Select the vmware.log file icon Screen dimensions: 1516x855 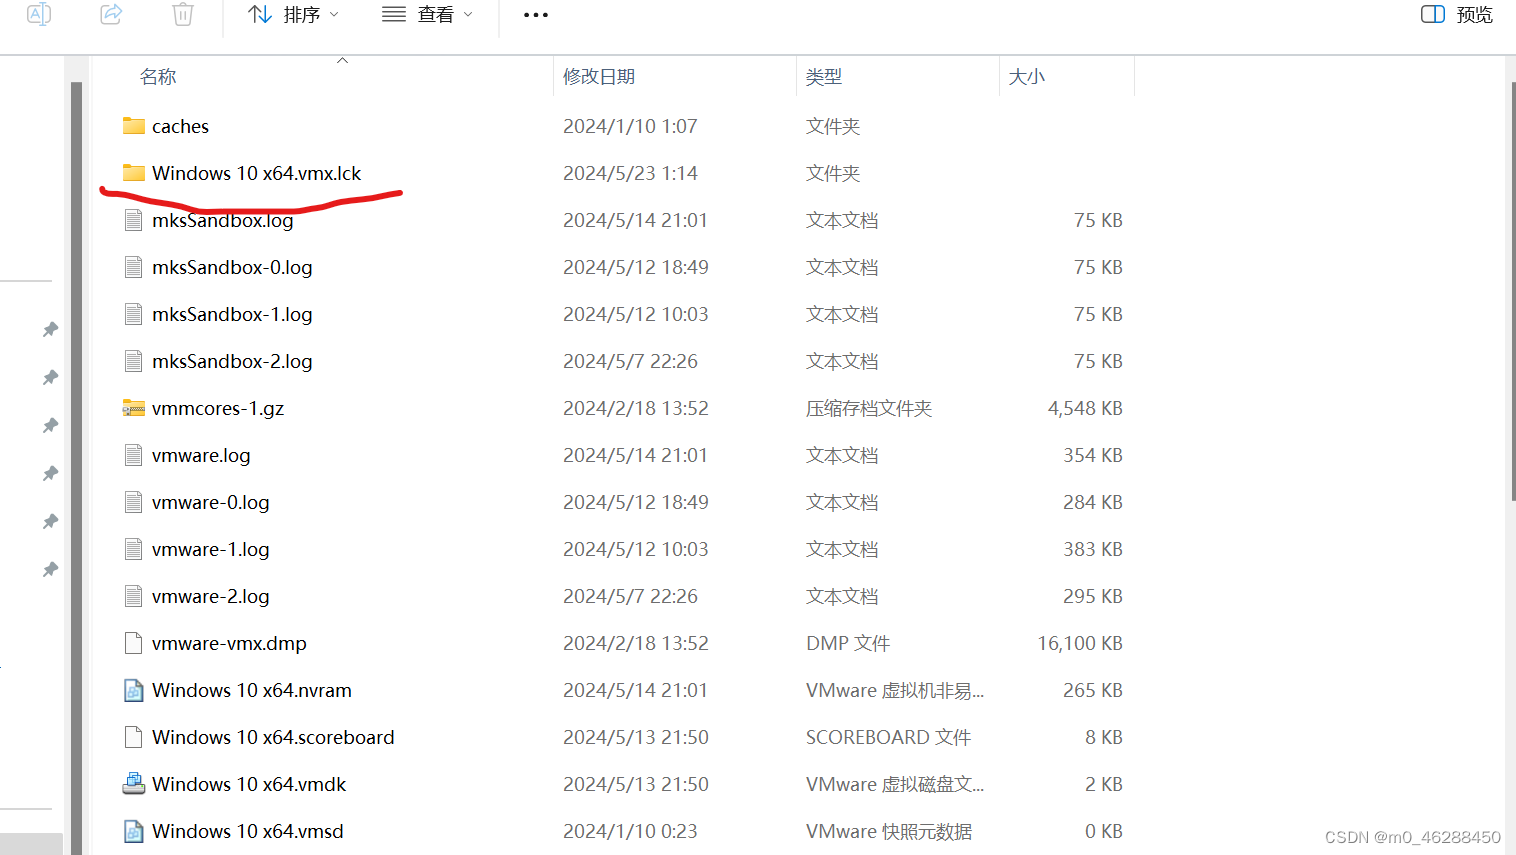(x=134, y=455)
